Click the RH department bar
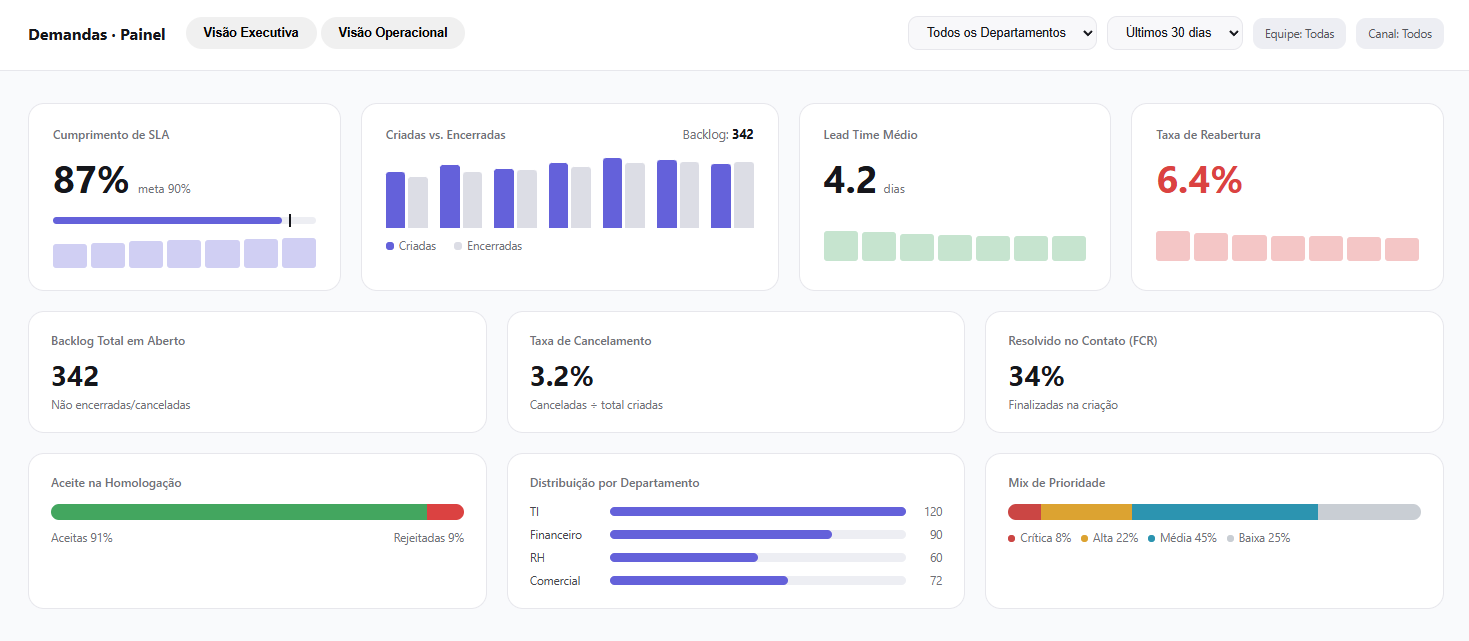This screenshot has width=1469, height=641. click(x=758, y=557)
